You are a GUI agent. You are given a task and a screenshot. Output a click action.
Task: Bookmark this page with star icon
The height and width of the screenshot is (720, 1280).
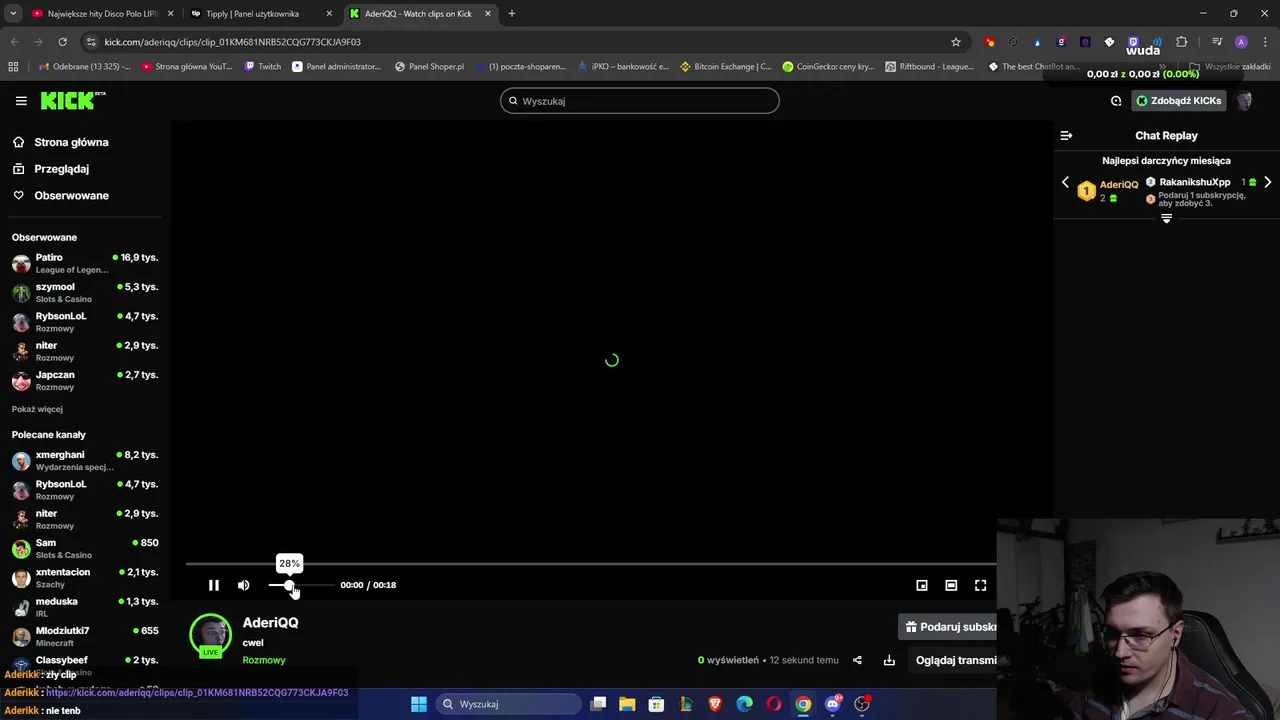[956, 42]
